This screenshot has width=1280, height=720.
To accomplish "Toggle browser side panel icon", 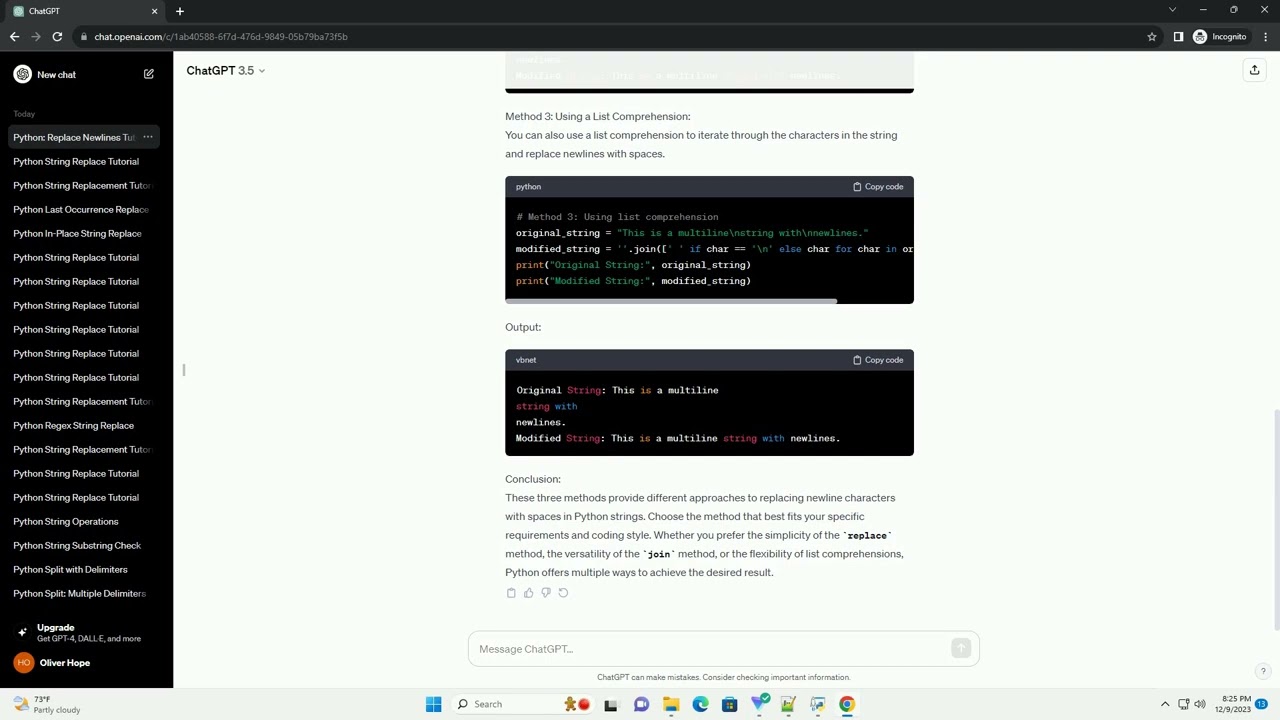I will pos(1178,37).
